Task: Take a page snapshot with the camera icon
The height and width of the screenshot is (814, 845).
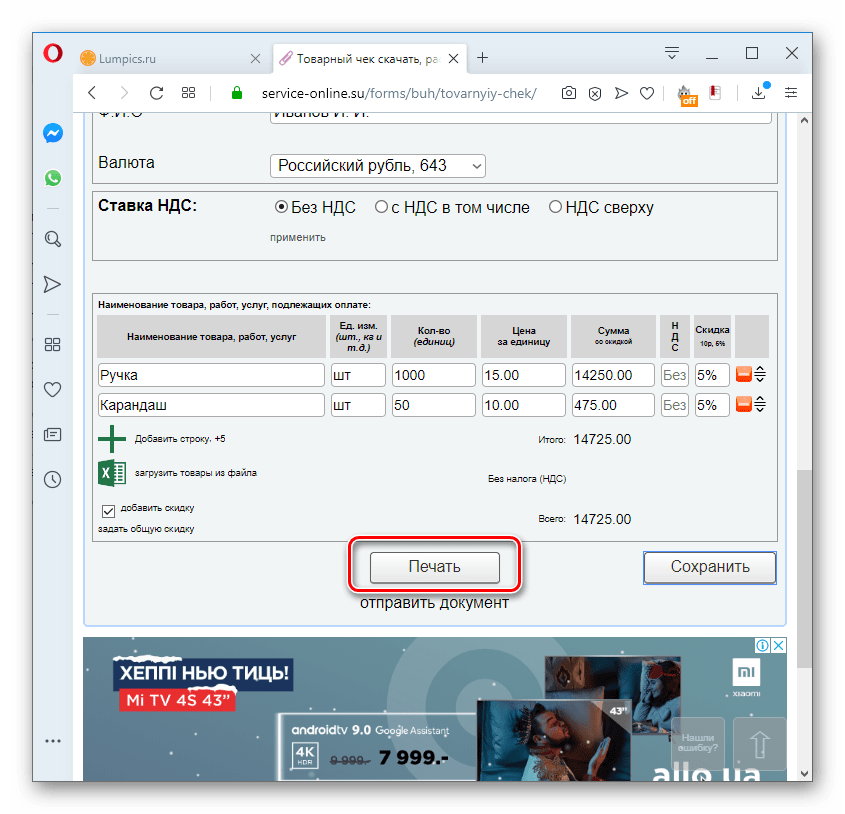Action: tap(568, 93)
